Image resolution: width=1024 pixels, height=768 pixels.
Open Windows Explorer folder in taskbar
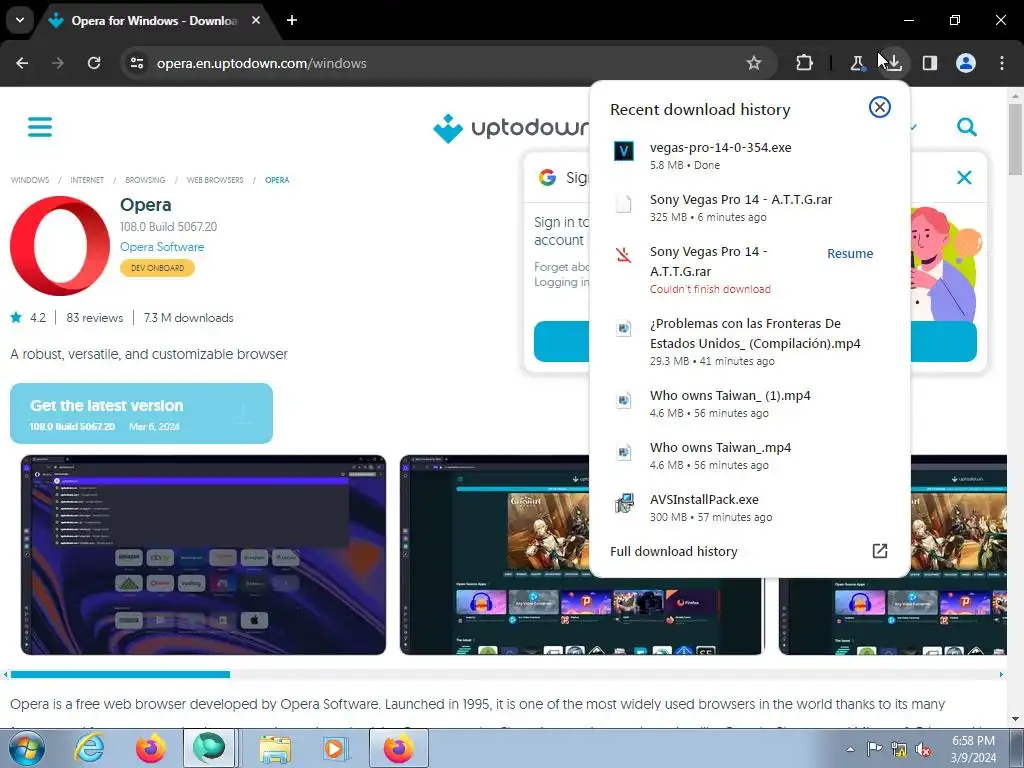(x=276, y=748)
